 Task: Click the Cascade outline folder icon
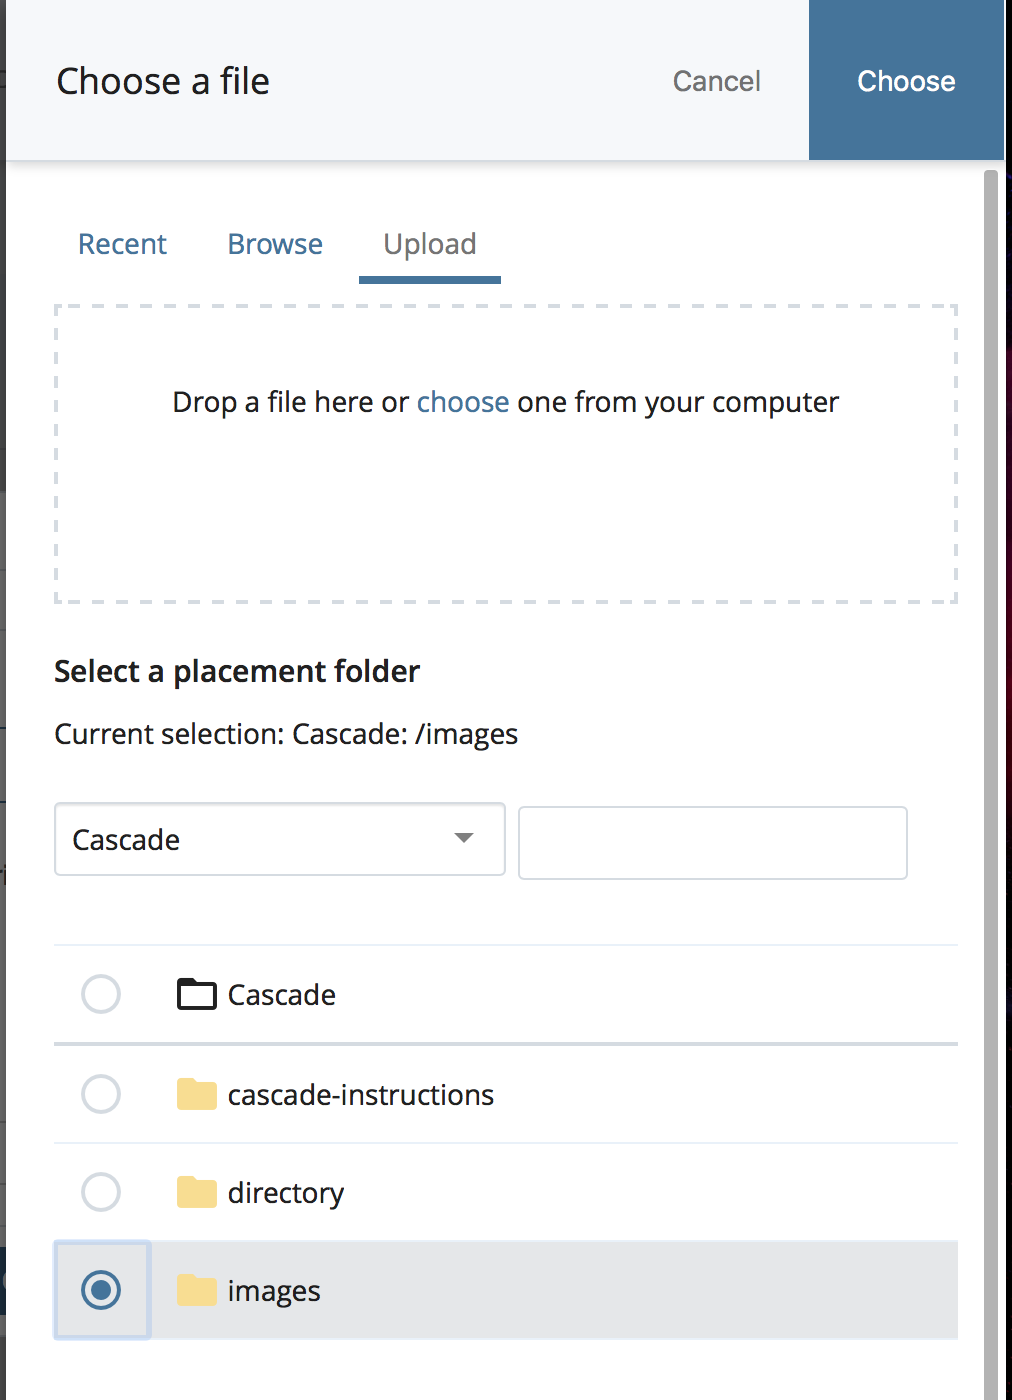click(x=197, y=994)
